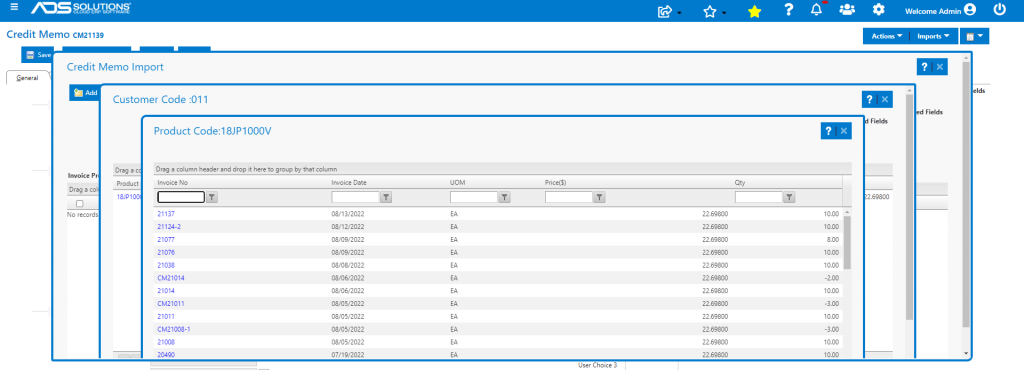Click the 08/13/2022 invoice date cell
The height and width of the screenshot is (370, 1024).
(347, 213)
